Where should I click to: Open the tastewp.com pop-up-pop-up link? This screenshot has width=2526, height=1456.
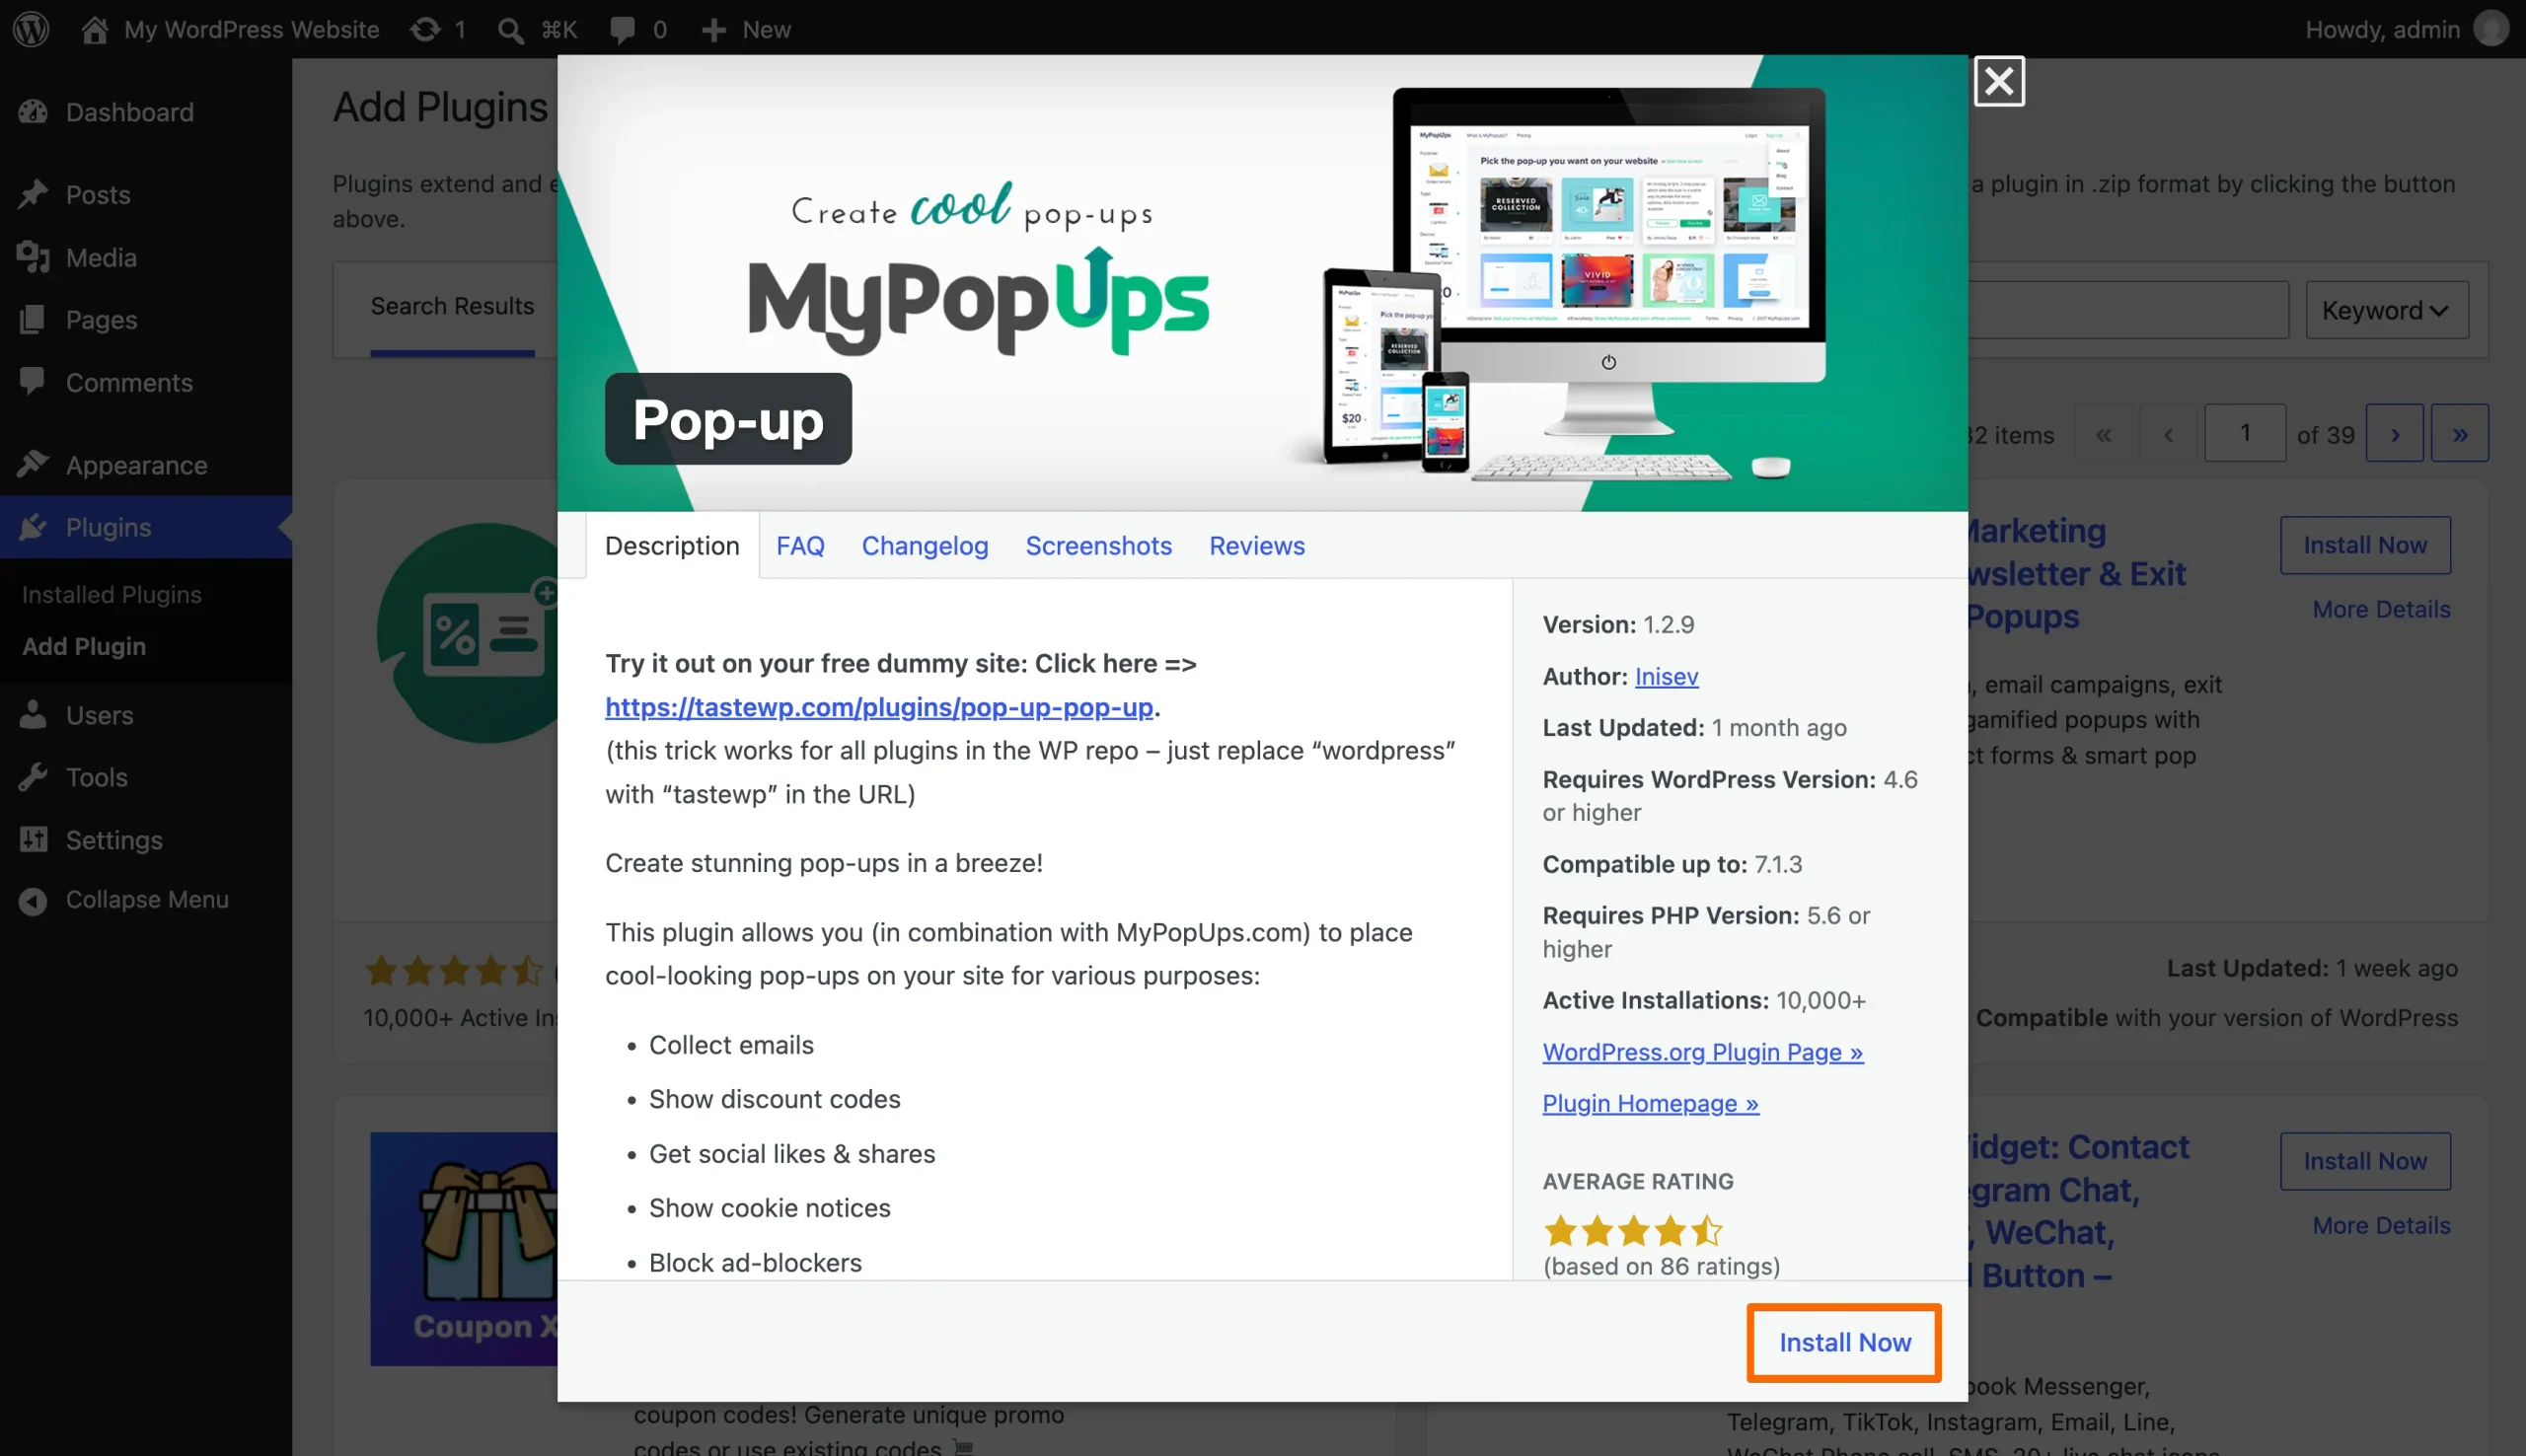879,707
